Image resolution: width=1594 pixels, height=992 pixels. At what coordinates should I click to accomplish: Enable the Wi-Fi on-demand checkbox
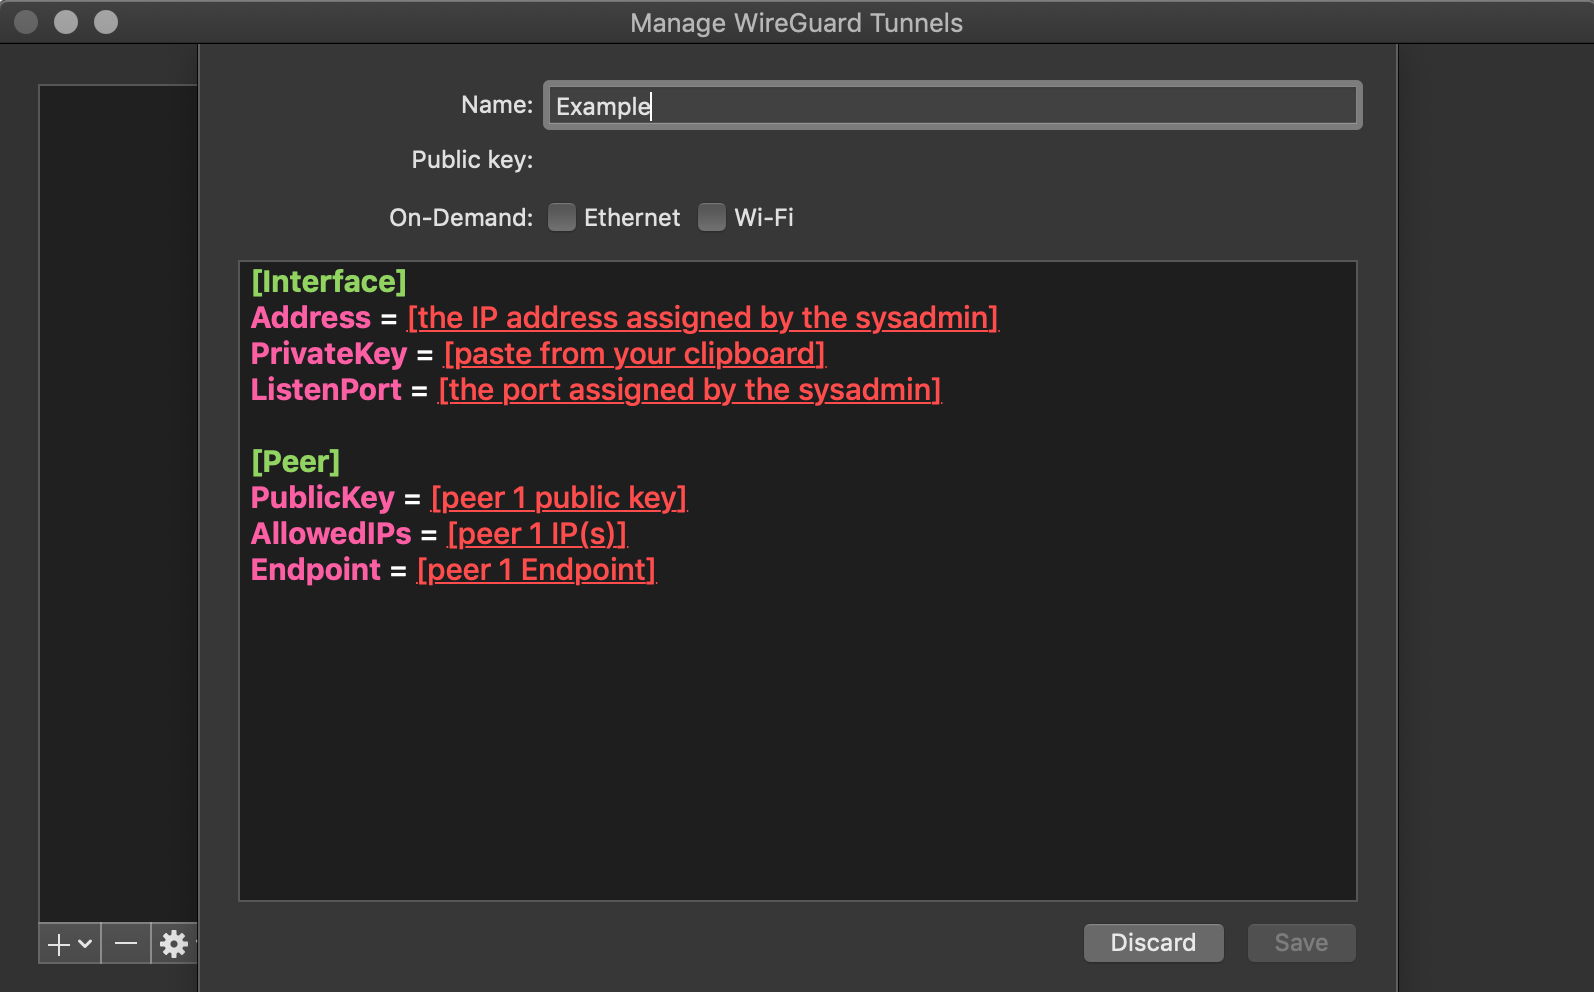point(712,217)
